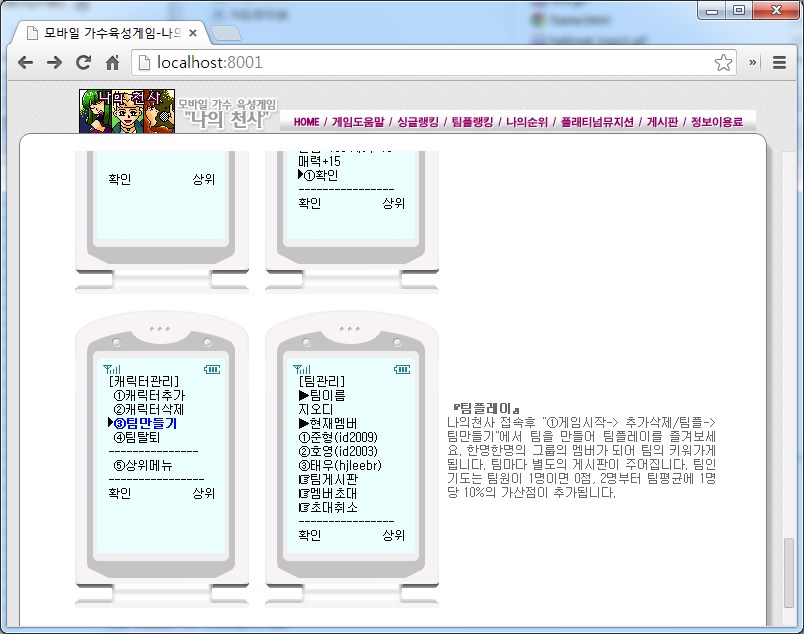Screen dimensions: 804x634
Task: Open the 게임도움말 menu link
Action: [x=359, y=122]
